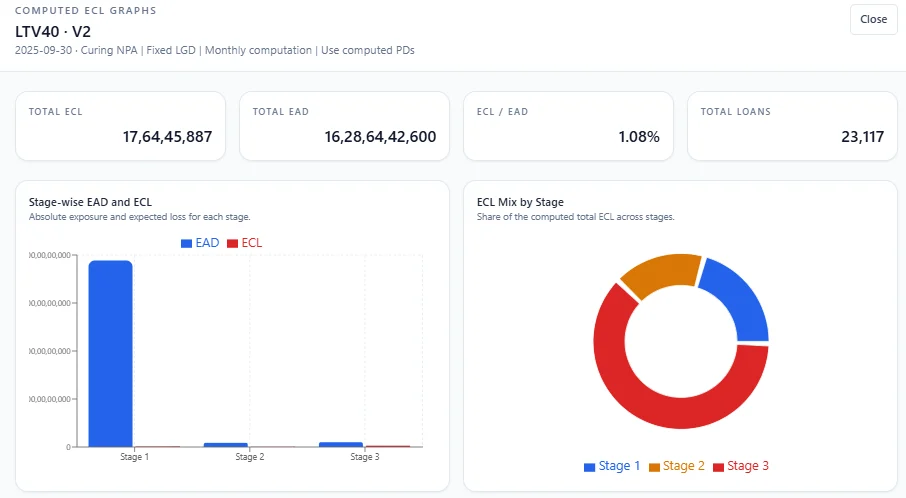
Task: Open the ECL / EAD ratio card
Action: coord(568,126)
